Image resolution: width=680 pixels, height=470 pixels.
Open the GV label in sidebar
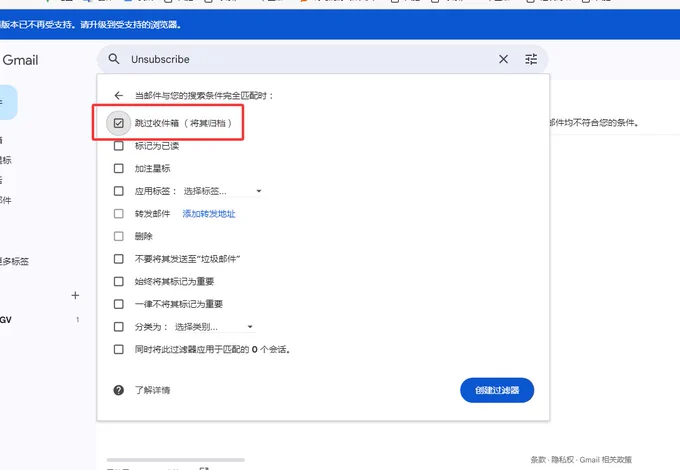point(6,320)
